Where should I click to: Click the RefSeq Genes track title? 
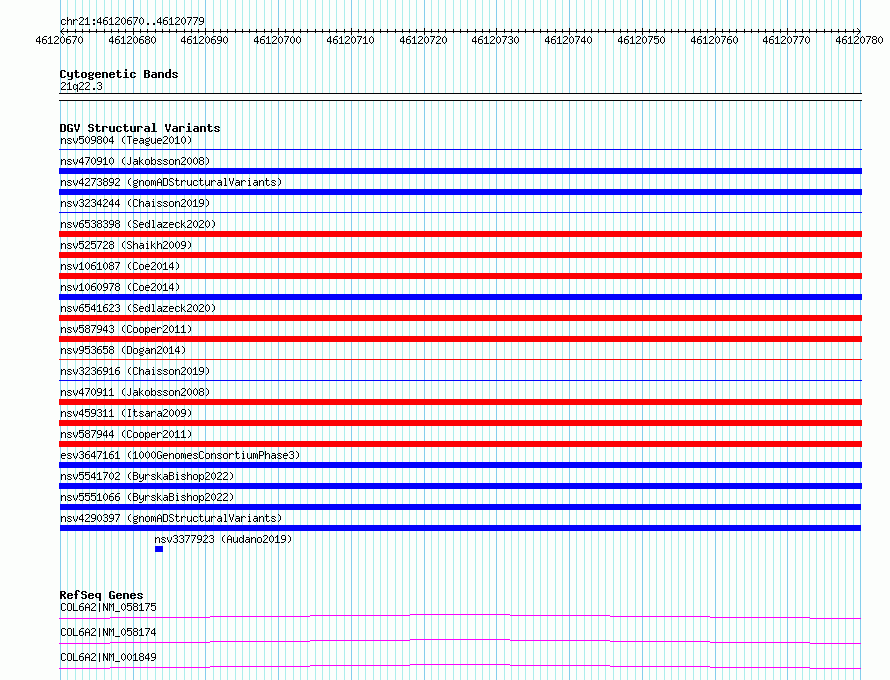click(101, 595)
